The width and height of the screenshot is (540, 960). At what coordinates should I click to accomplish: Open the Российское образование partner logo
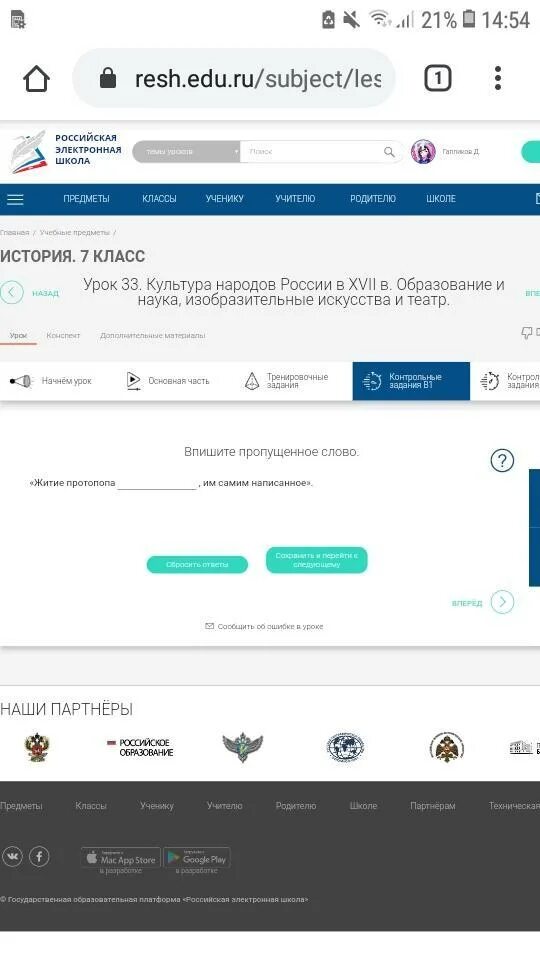pyautogui.click(x=140, y=748)
